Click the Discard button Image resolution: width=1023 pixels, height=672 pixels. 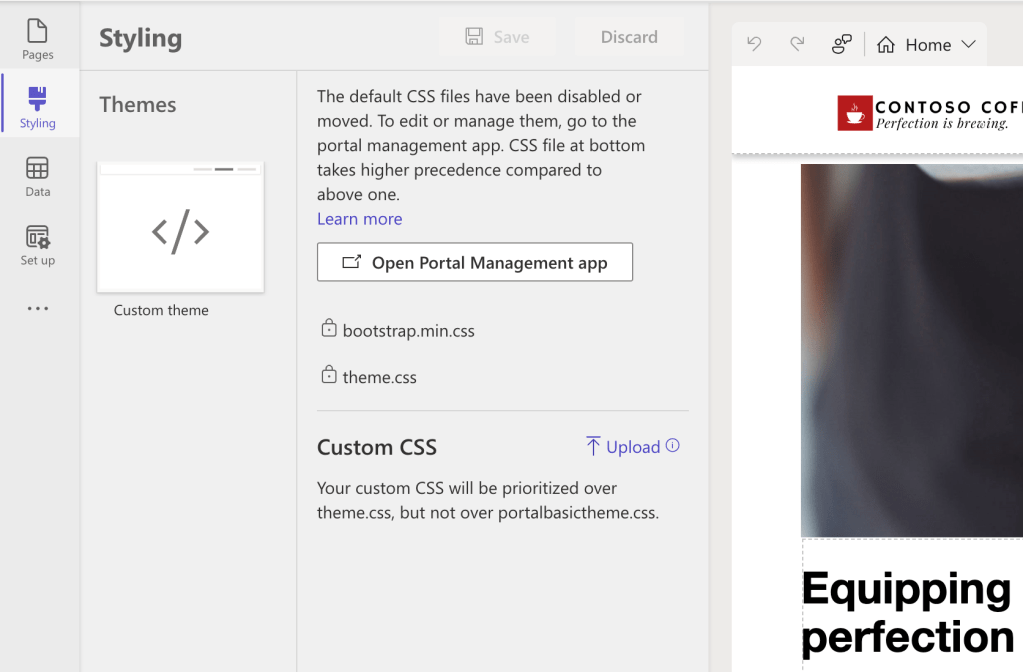click(629, 37)
